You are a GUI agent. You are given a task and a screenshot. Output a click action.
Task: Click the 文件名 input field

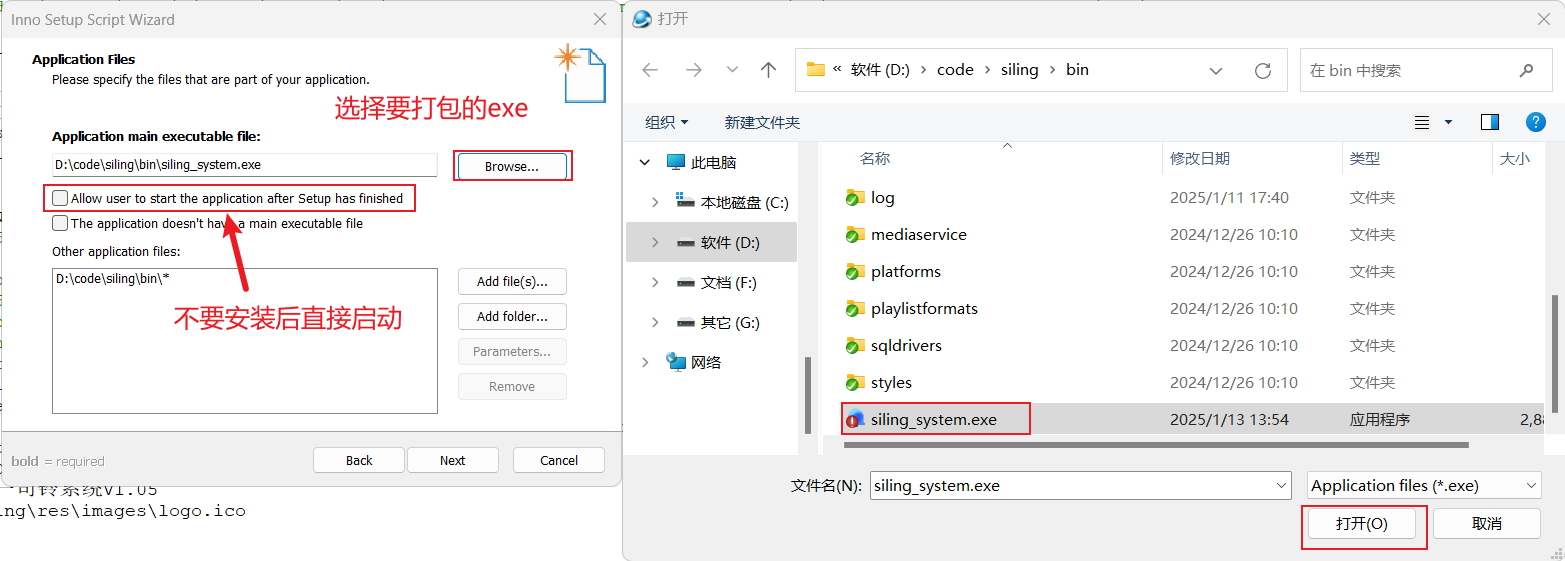(x=1080, y=485)
